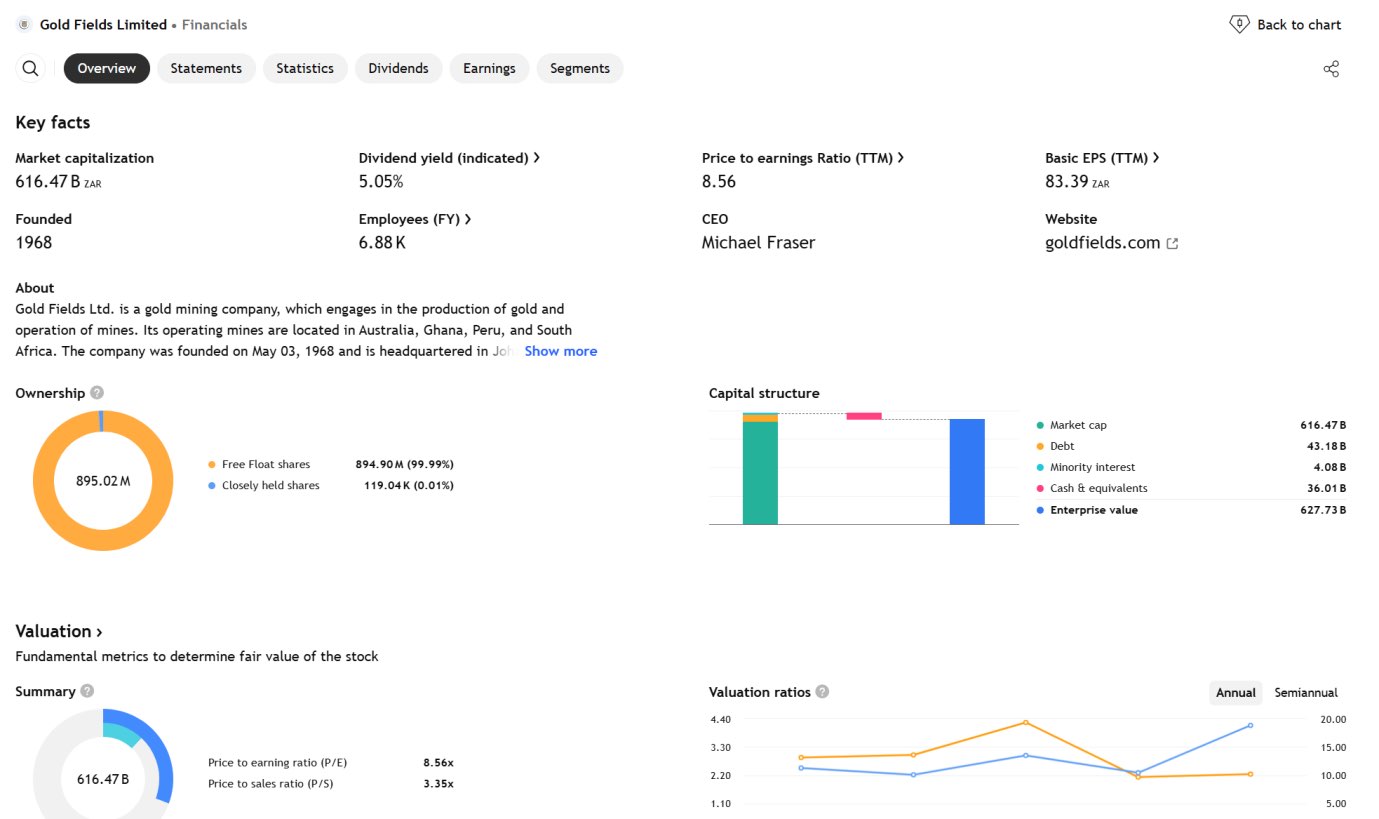Switch to the Segments tab

[580, 68]
